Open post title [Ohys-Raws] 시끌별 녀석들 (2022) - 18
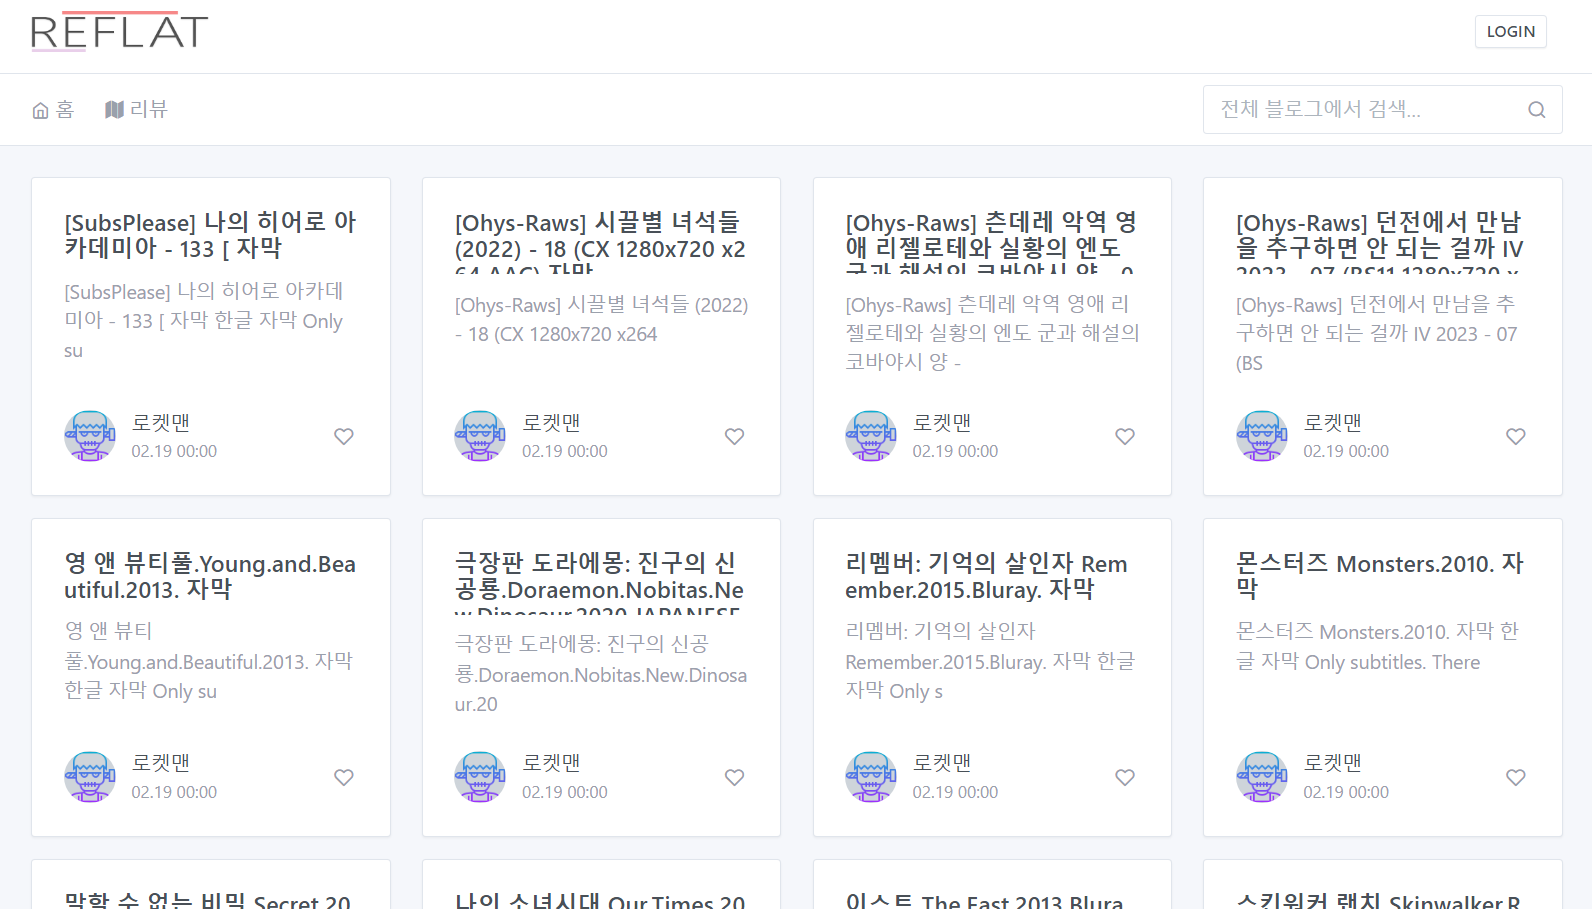 601,241
